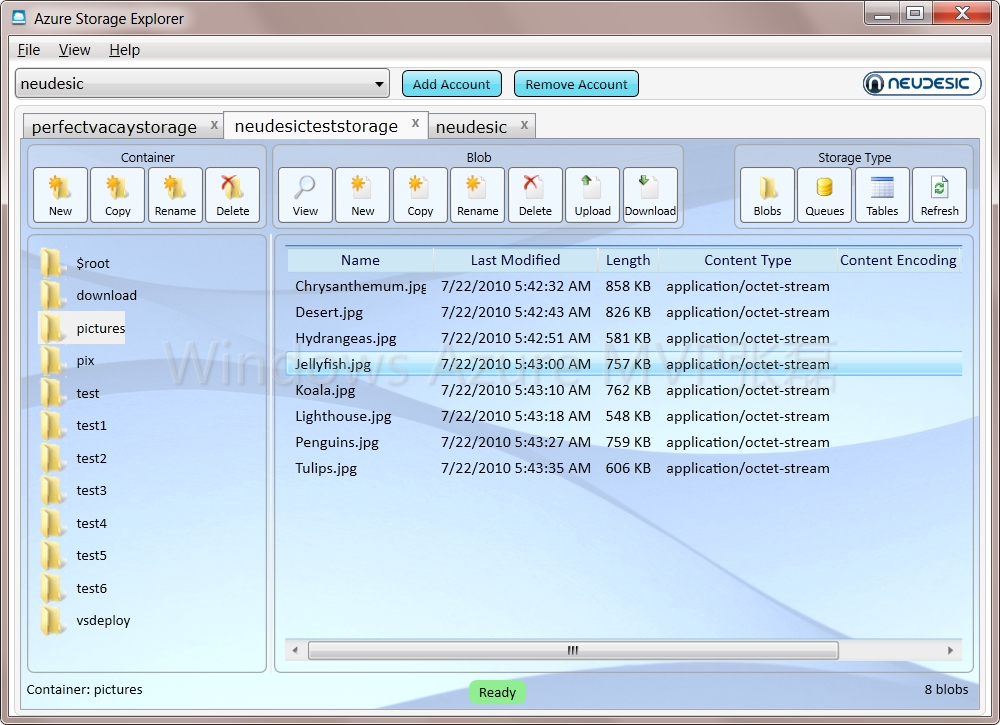Select the Chrysanthemum.jpg blob
1000x725 pixels.
624,286
